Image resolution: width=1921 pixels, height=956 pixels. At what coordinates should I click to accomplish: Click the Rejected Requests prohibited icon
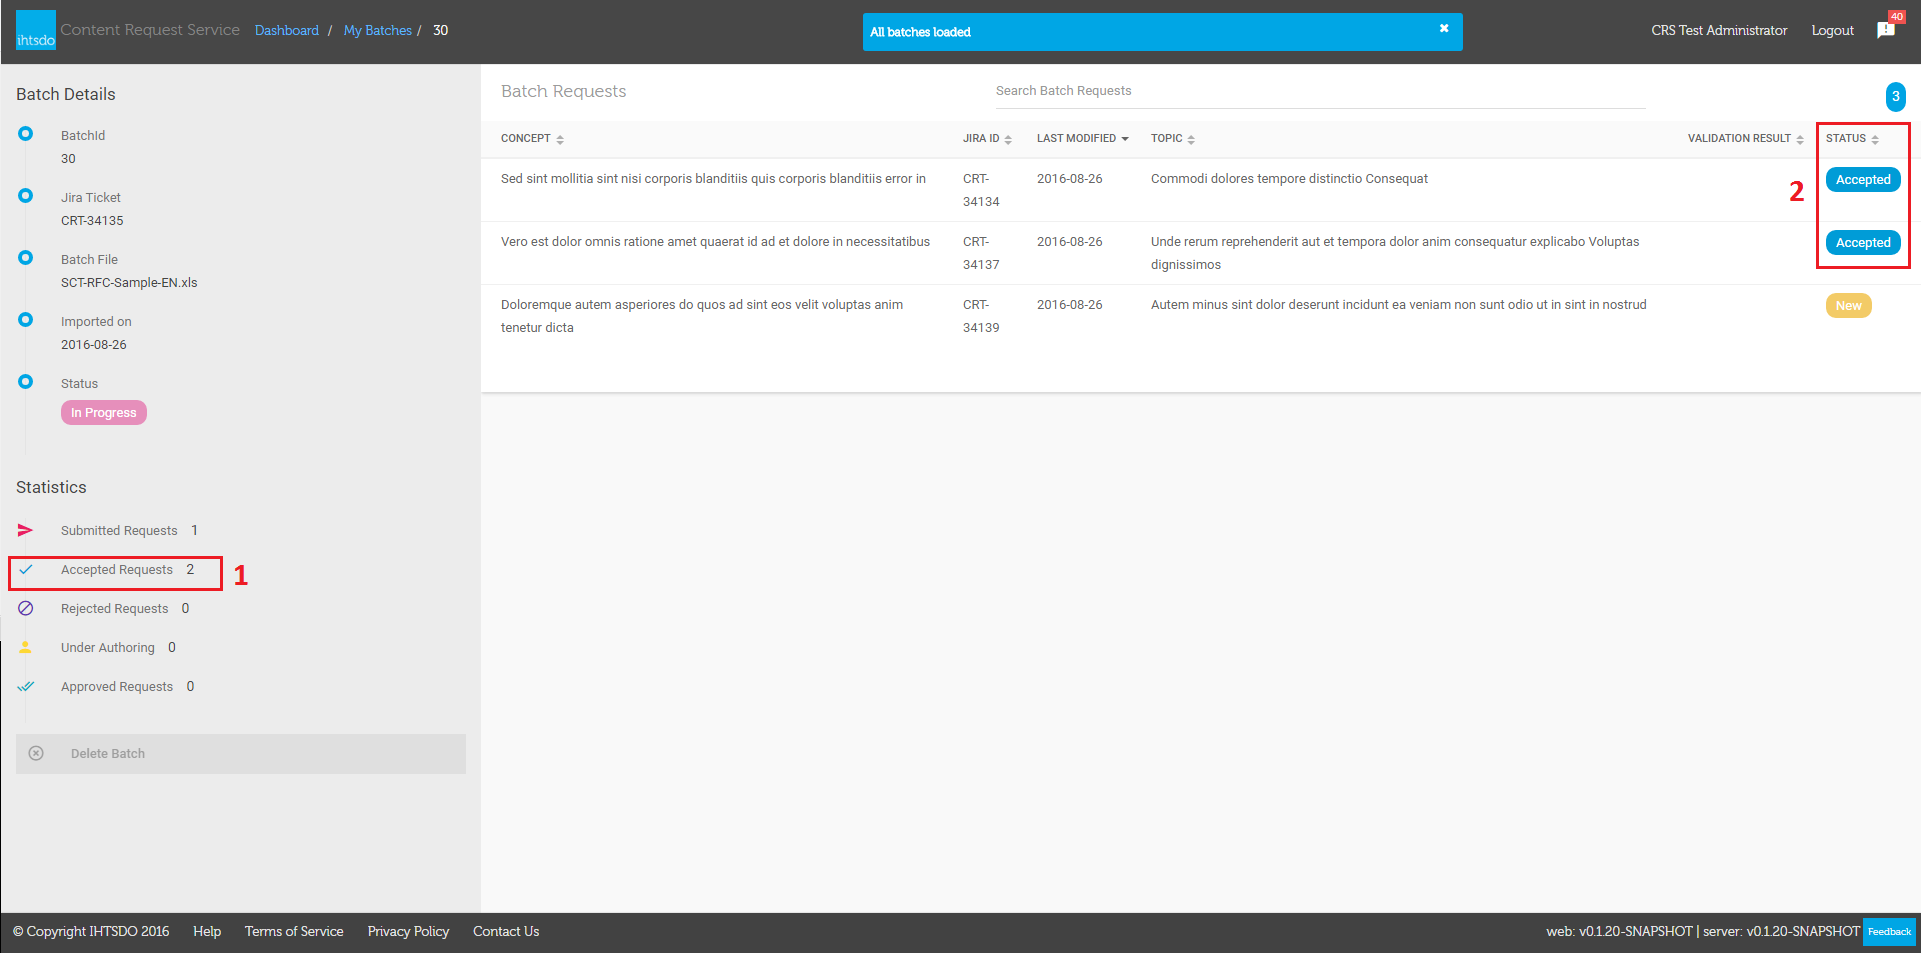coord(26,608)
